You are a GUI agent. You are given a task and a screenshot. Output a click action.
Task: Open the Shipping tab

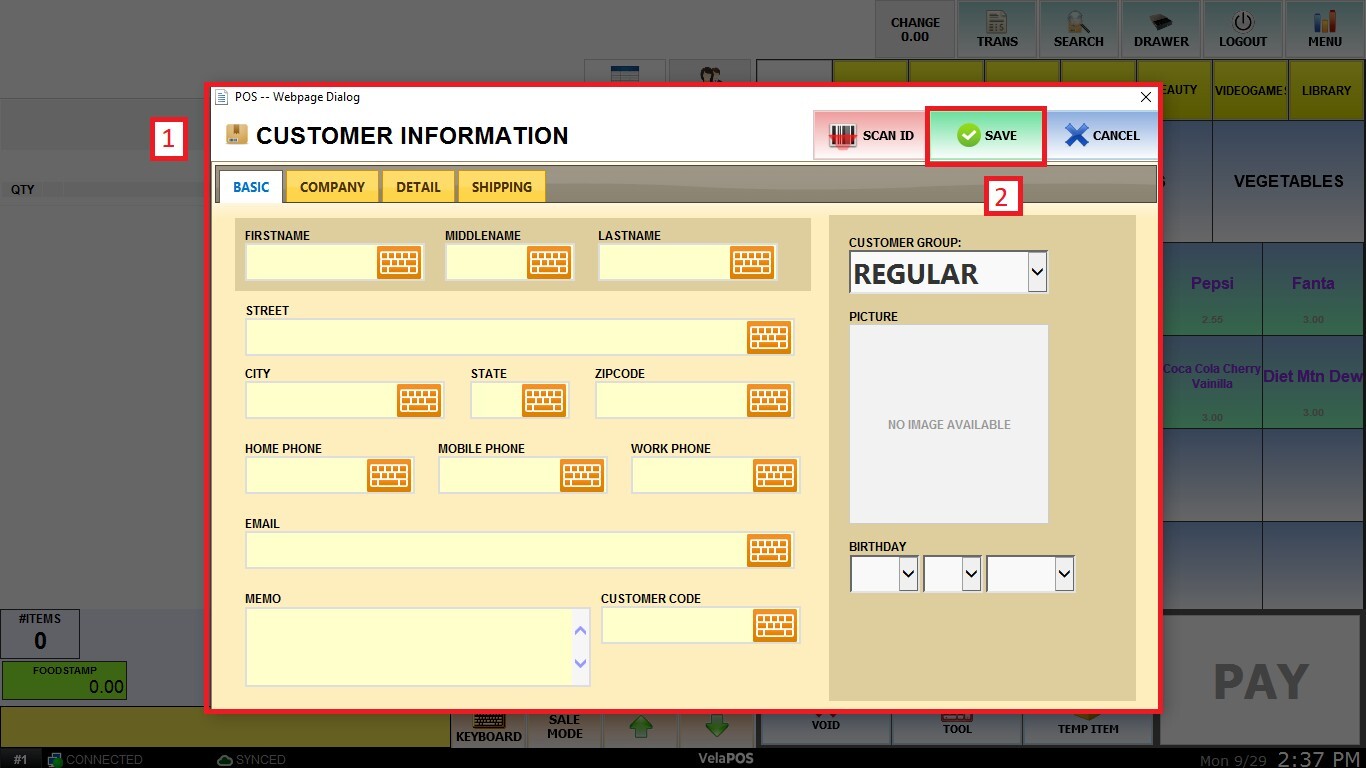click(501, 187)
